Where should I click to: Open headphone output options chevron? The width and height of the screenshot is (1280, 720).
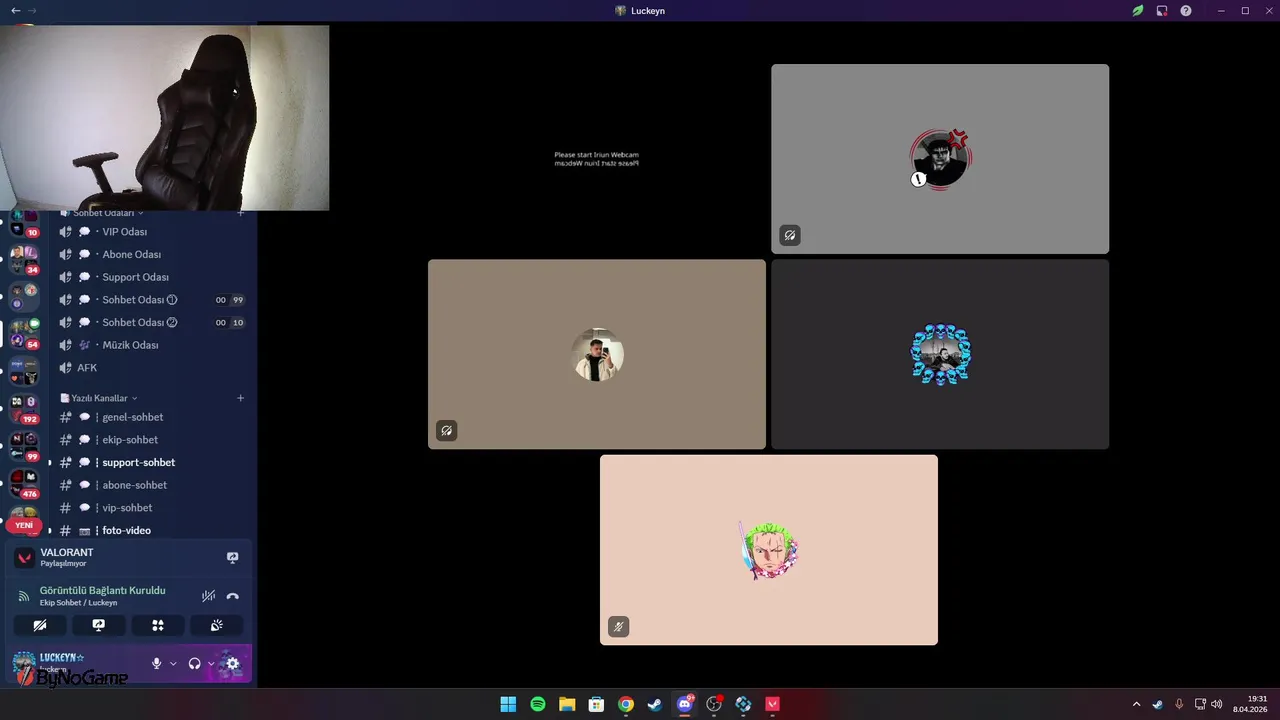[x=211, y=663]
